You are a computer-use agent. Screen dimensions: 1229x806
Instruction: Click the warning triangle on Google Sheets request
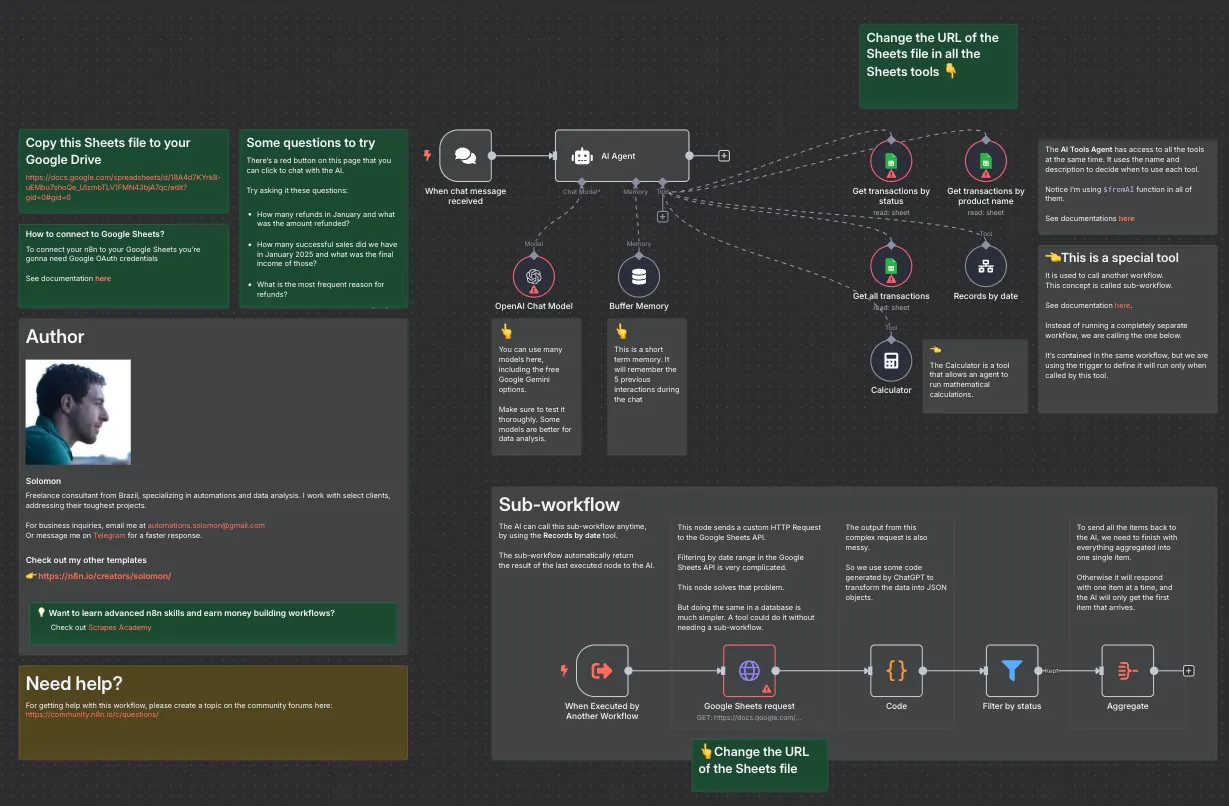[x=767, y=689]
